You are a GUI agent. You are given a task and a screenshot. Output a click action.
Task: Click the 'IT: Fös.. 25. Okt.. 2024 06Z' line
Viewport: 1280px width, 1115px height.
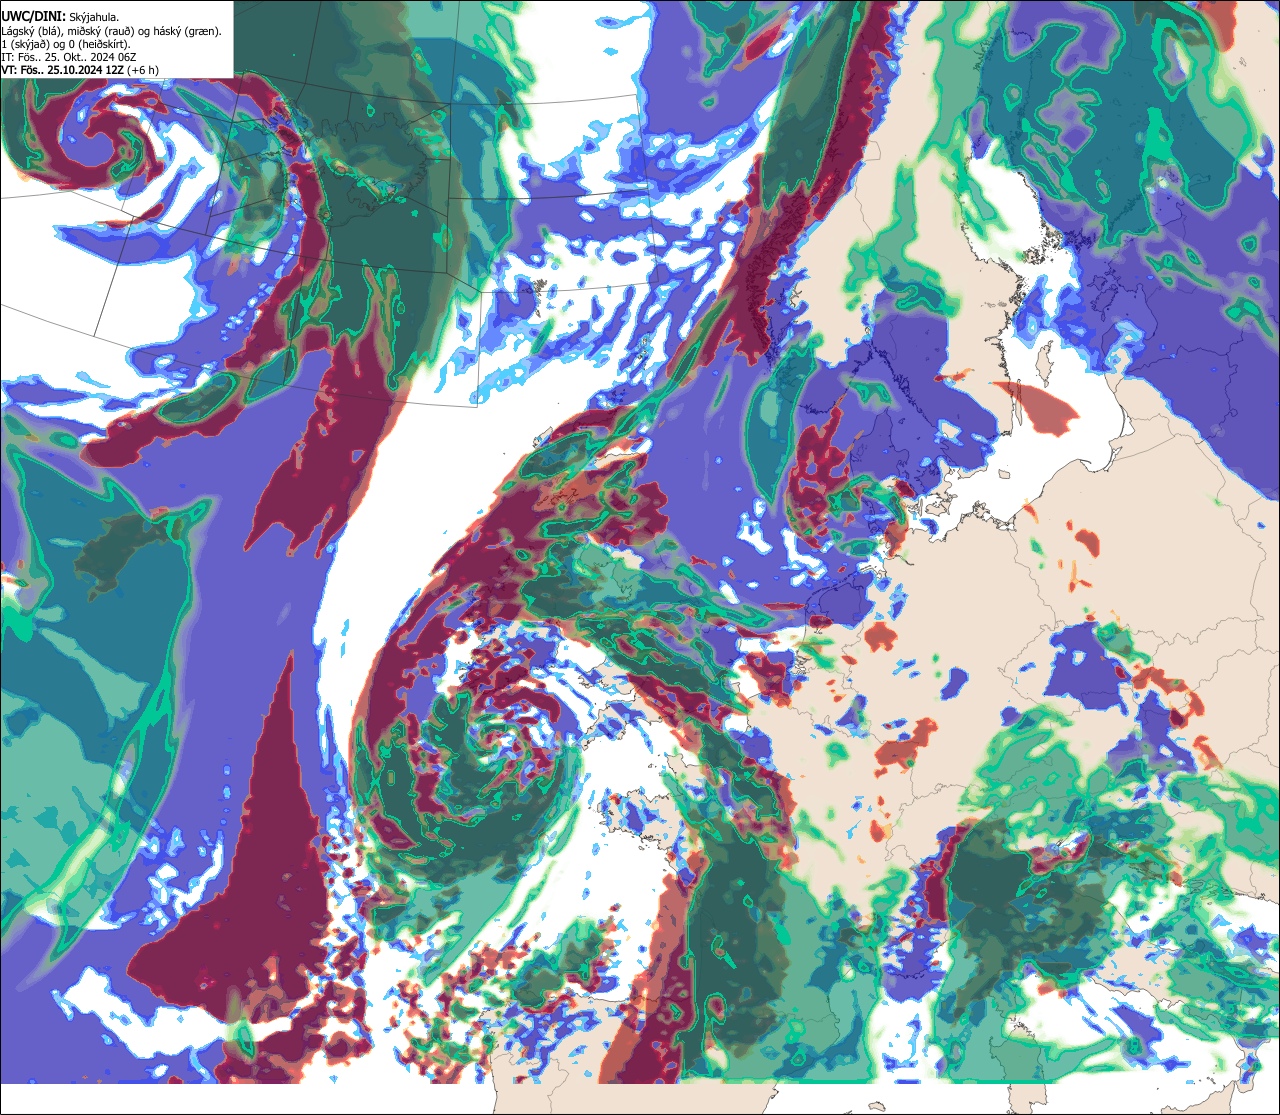click(x=69, y=57)
